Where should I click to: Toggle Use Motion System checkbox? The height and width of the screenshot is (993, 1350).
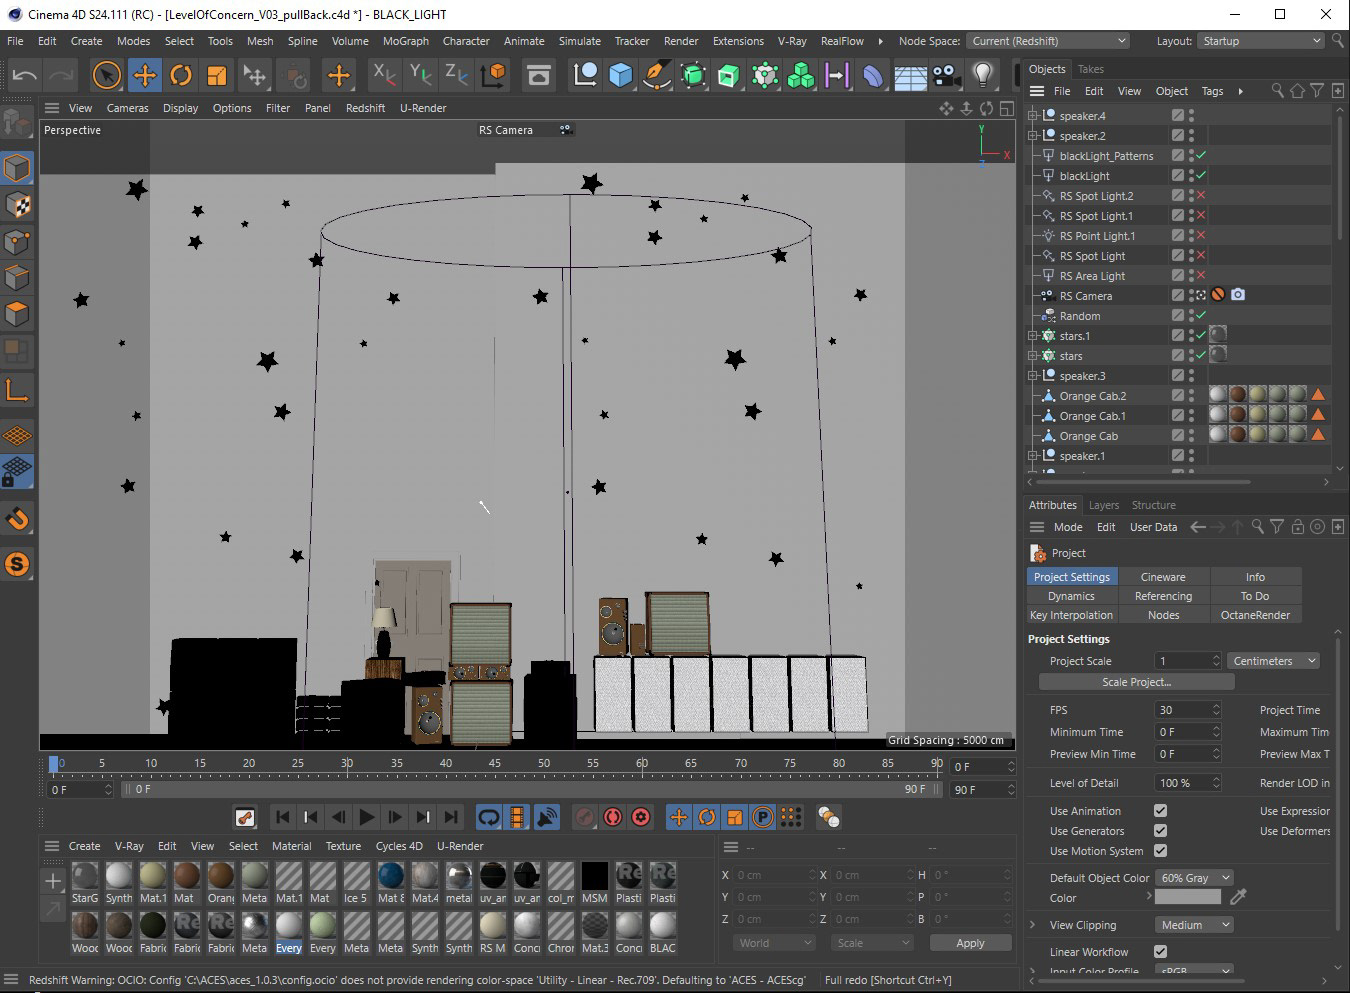click(1160, 851)
